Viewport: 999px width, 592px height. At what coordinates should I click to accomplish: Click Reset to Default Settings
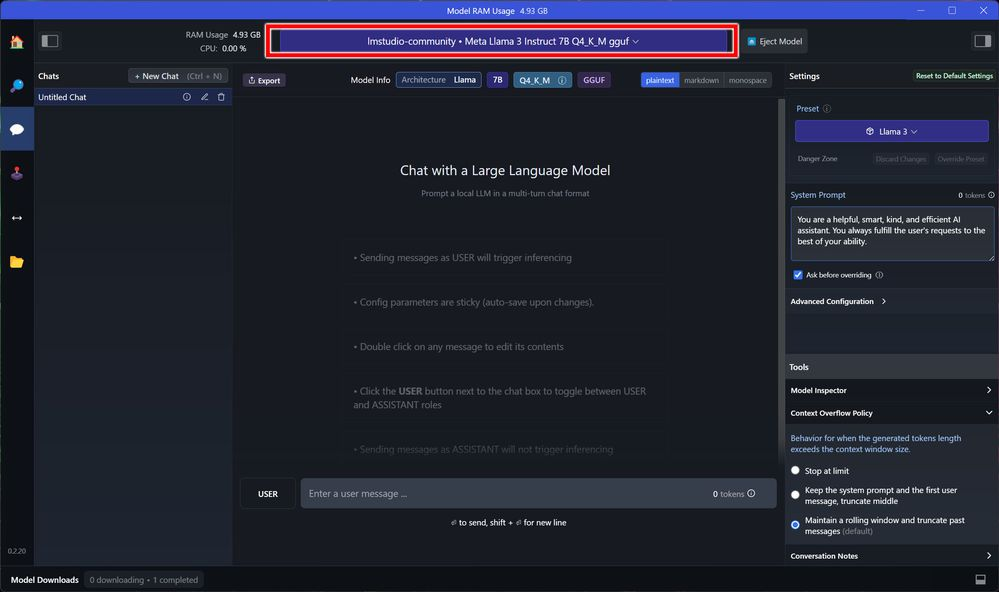click(954, 76)
